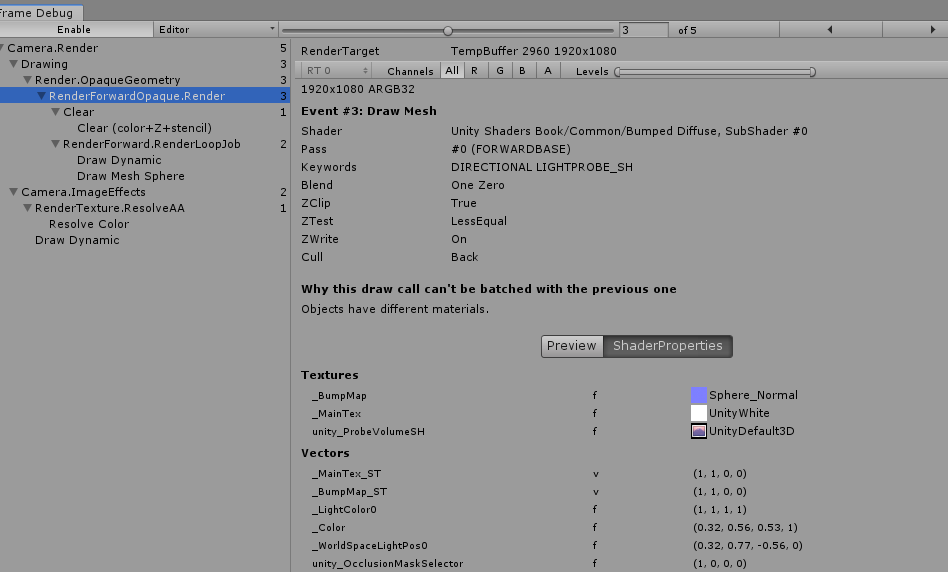The width and height of the screenshot is (948, 572).
Task: Switch to the Preview tab
Action: click(572, 346)
